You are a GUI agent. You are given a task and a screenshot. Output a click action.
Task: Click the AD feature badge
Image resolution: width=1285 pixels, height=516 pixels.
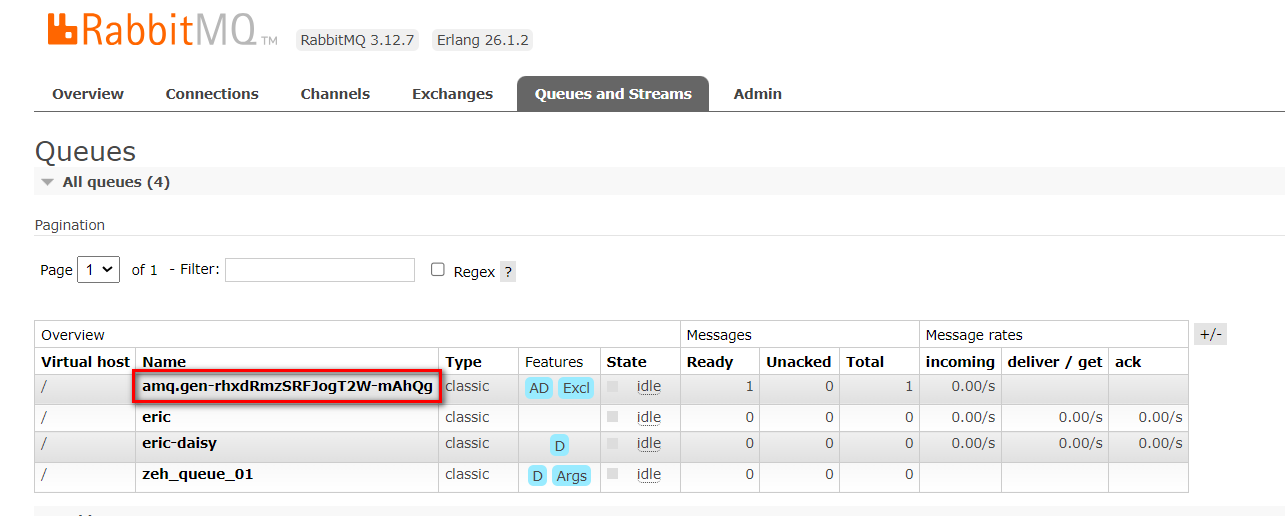point(539,388)
